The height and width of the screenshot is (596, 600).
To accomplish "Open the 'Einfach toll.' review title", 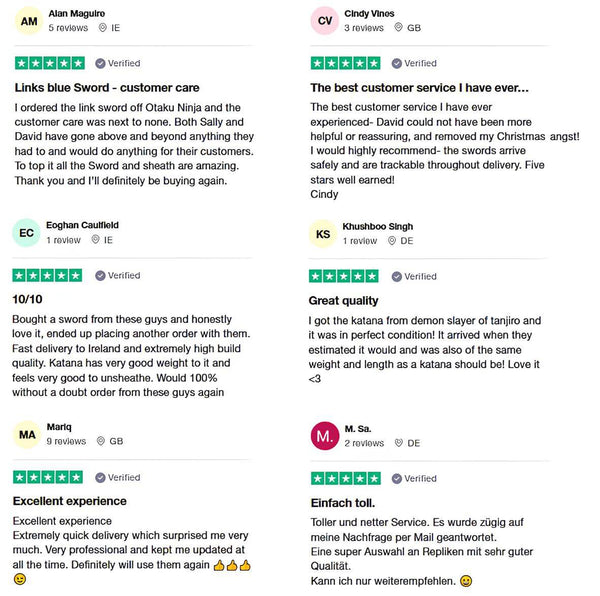I will click(x=342, y=502).
